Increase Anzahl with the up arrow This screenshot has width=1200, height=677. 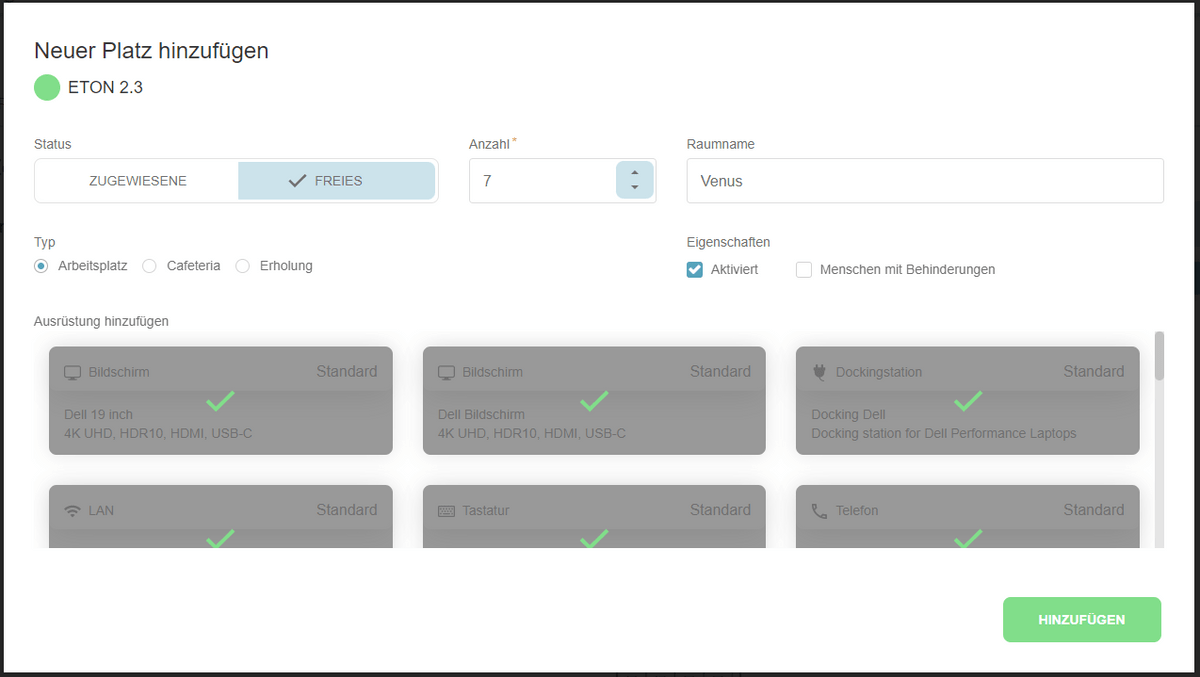[634, 172]
